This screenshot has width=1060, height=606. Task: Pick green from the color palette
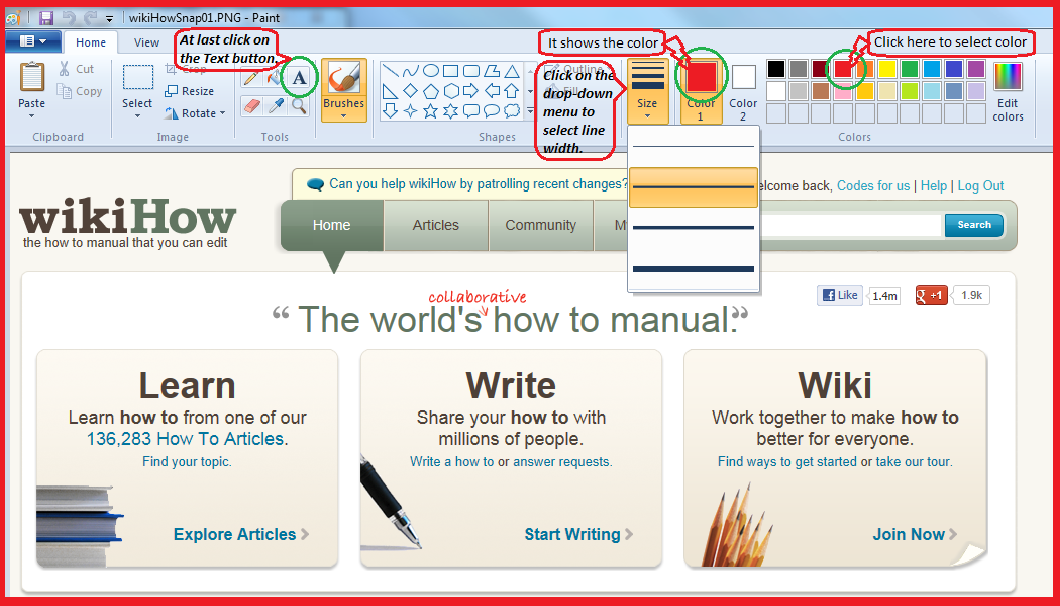click(909, 69)
